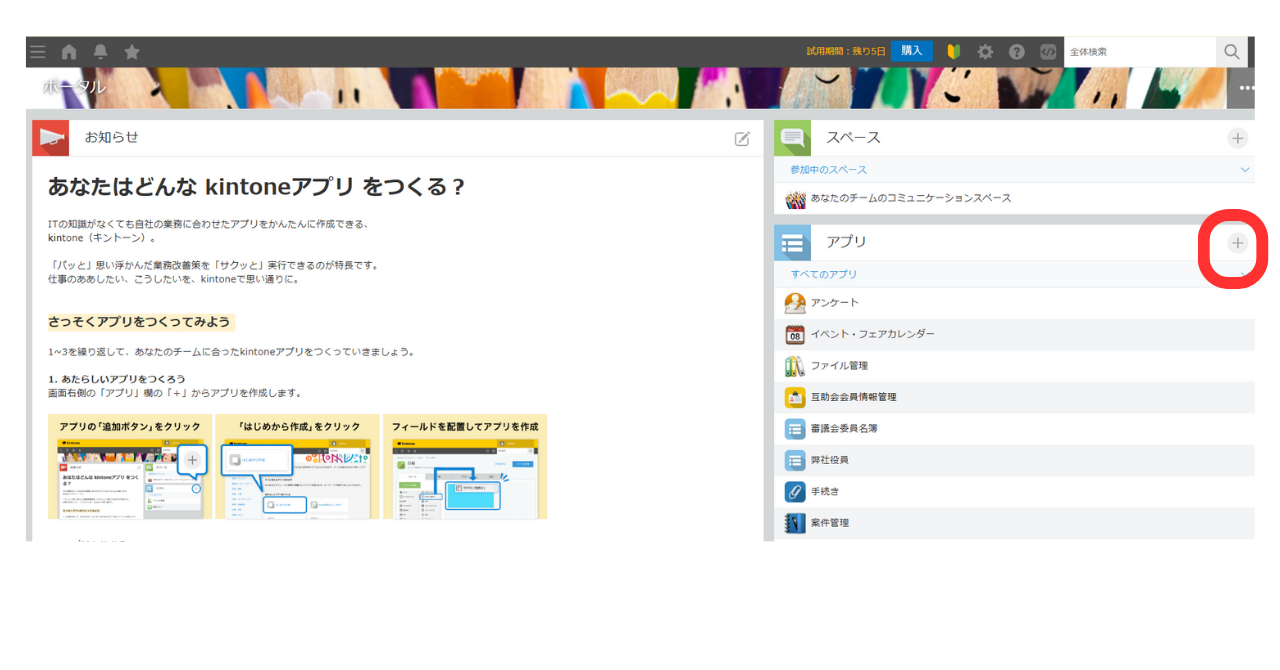Open the portal options ... menu

pos(1245,87)
